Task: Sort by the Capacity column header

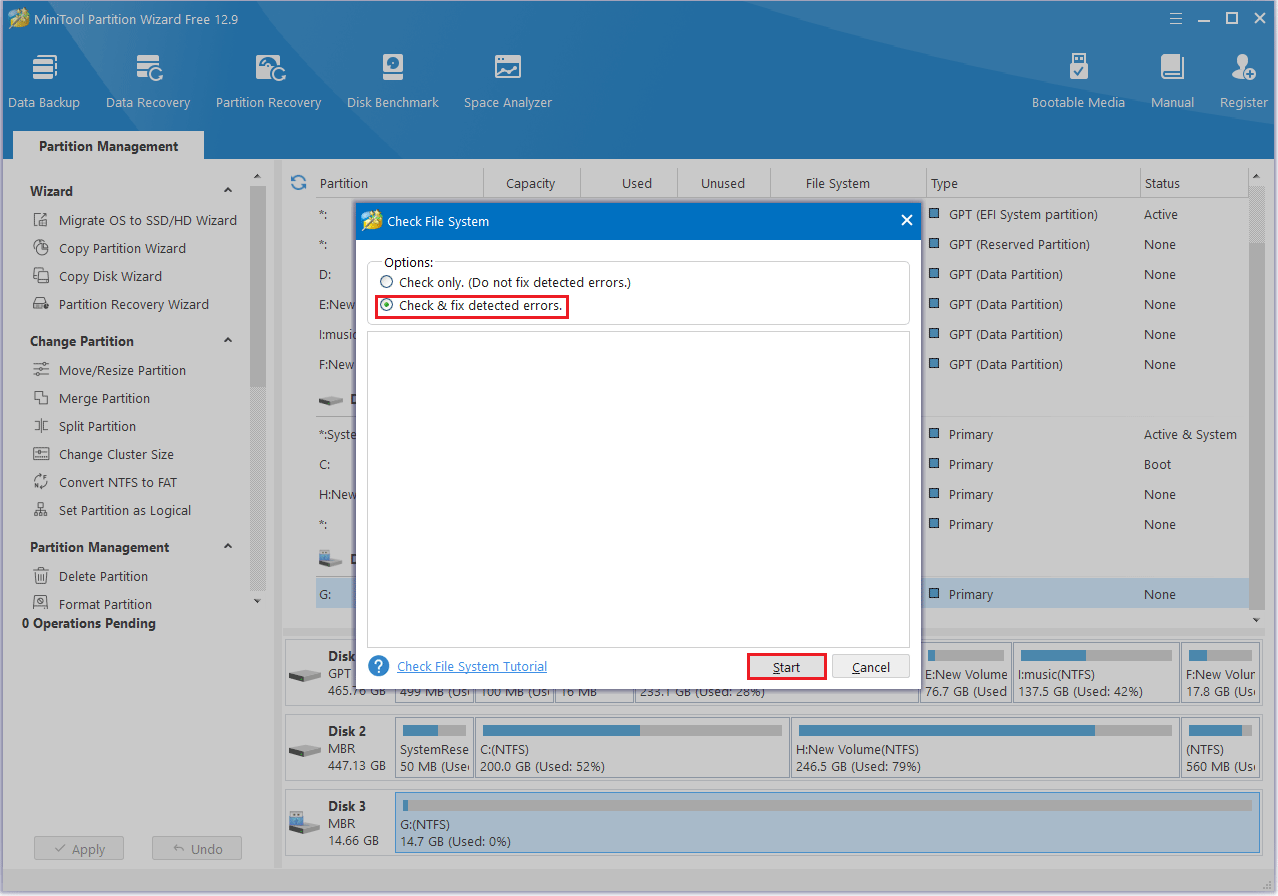Action: pyautogui.click(x=531, y=183)
